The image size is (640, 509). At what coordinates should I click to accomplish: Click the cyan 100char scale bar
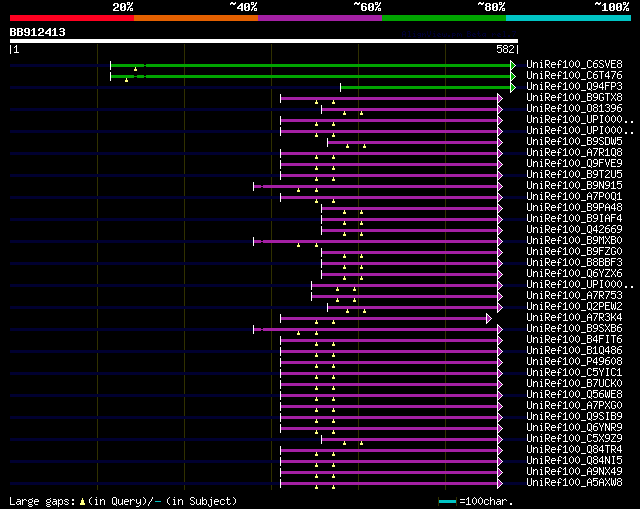coord(447,501)
